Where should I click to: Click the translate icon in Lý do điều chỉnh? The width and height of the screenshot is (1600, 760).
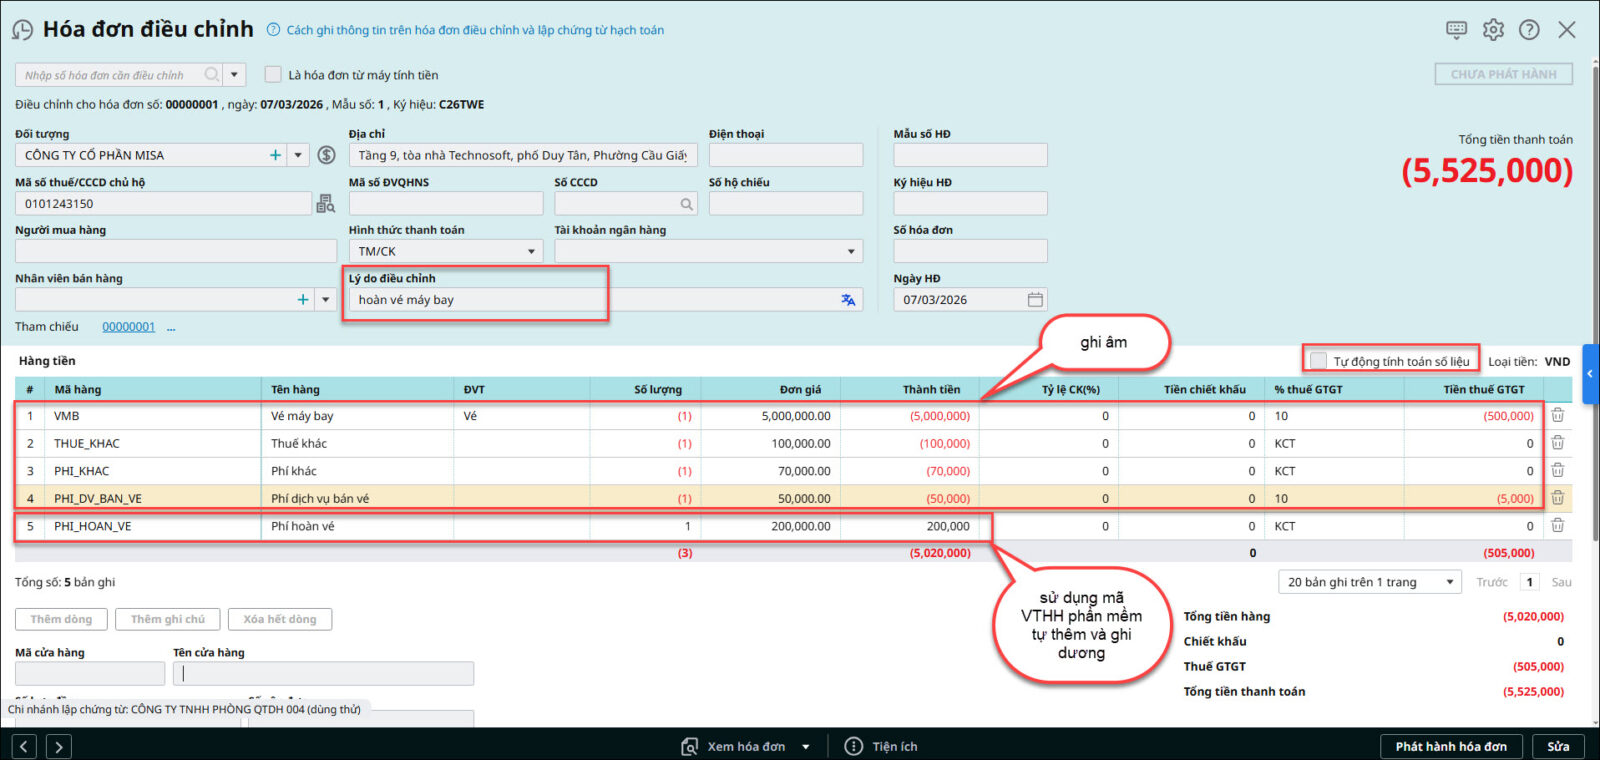pyautogui.click(x=848, y=300)
